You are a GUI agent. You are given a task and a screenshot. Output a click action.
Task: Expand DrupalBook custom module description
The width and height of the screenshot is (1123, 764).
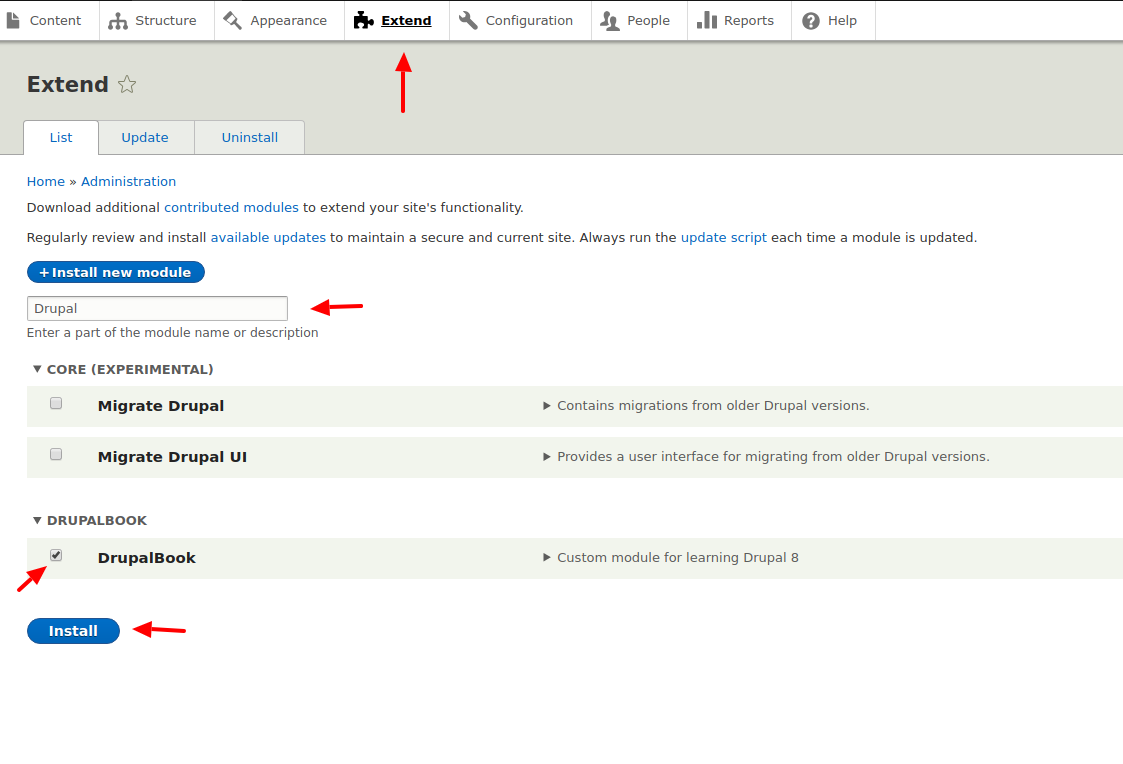(670, 557)
